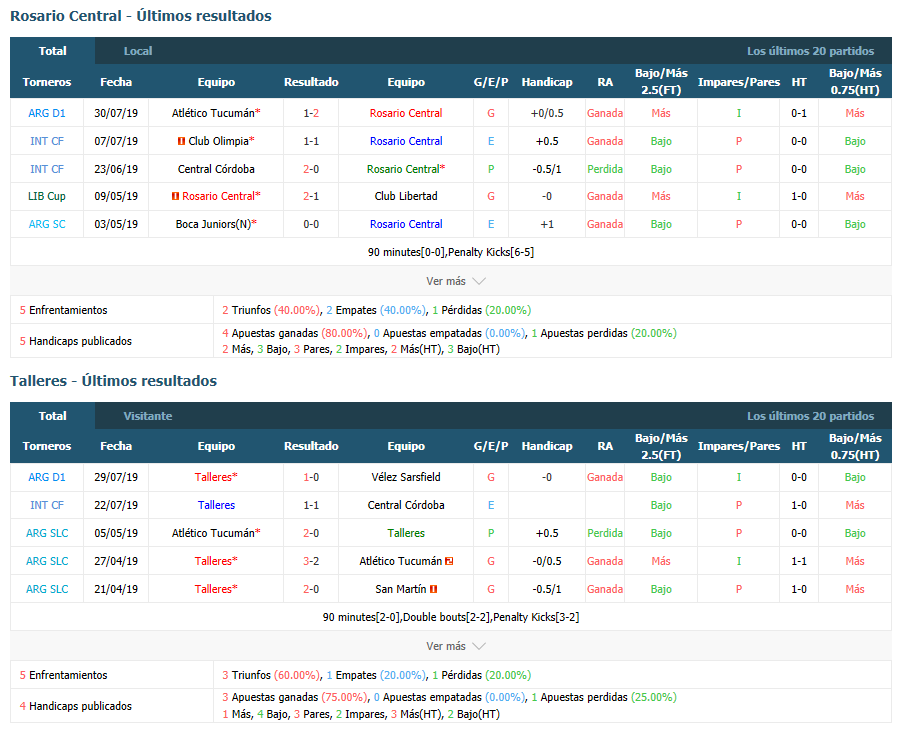Click 'Perdida' RA cell in Central Córdoba row
This screenshot has width=901, height=729.
[x=604, y=169]
